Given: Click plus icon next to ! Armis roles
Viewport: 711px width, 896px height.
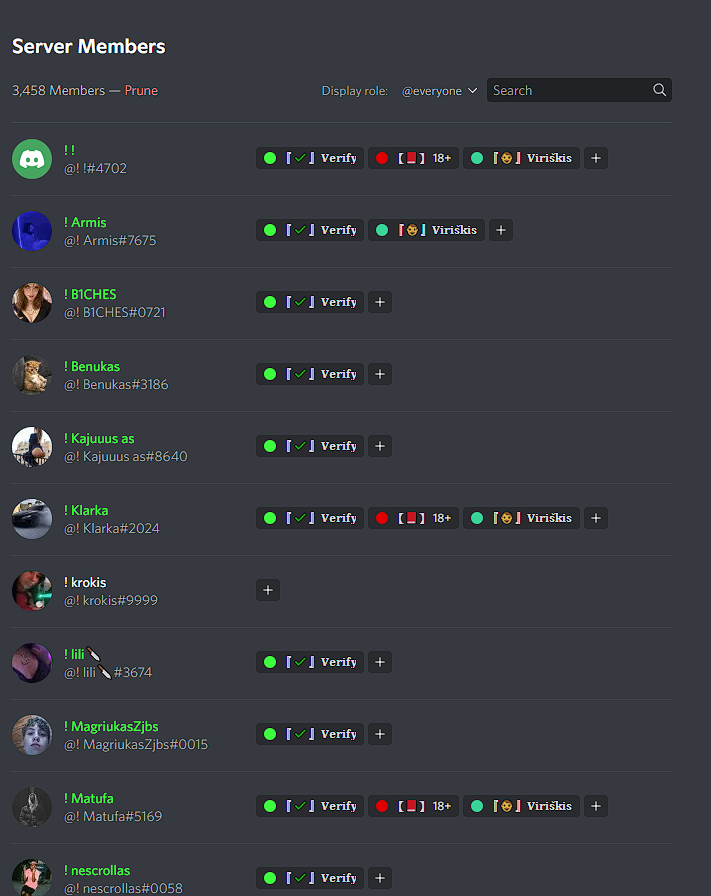Looking at the screenshot, I should 501,230.
